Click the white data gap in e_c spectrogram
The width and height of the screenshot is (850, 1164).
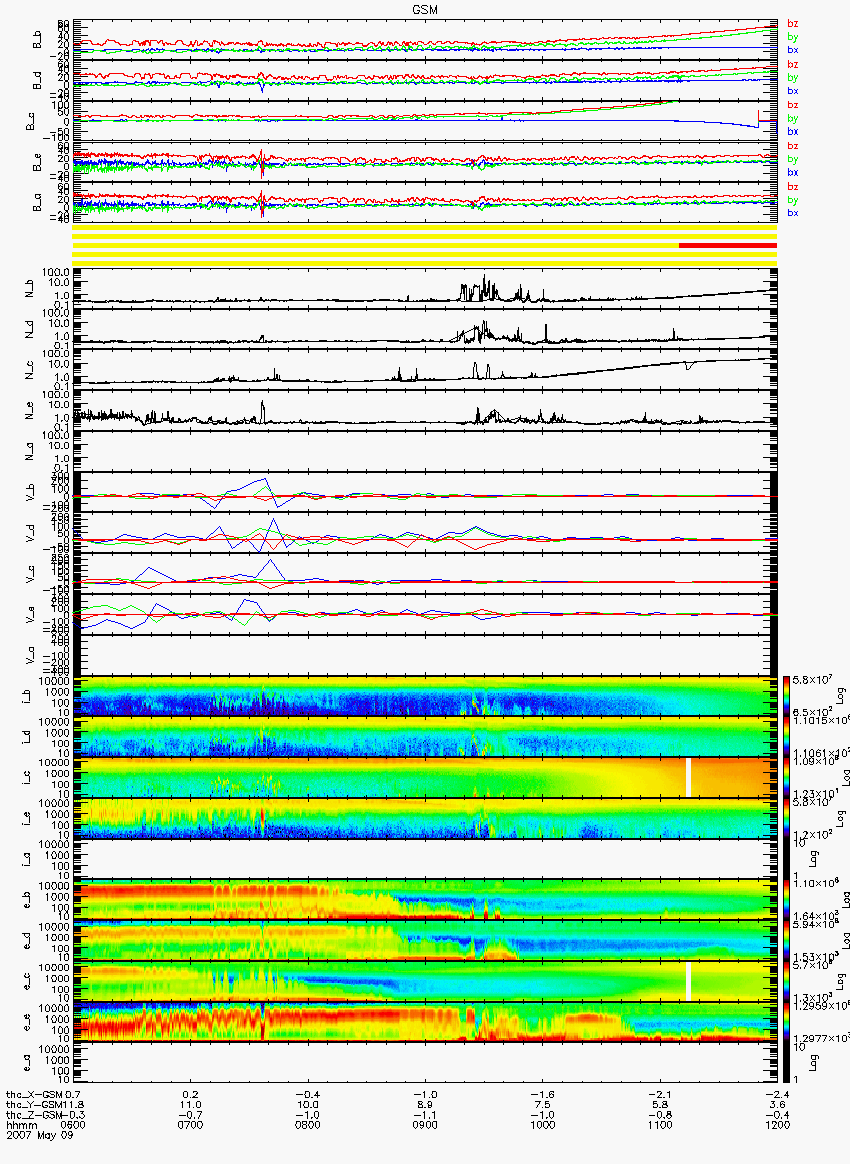tap(688, 981)
